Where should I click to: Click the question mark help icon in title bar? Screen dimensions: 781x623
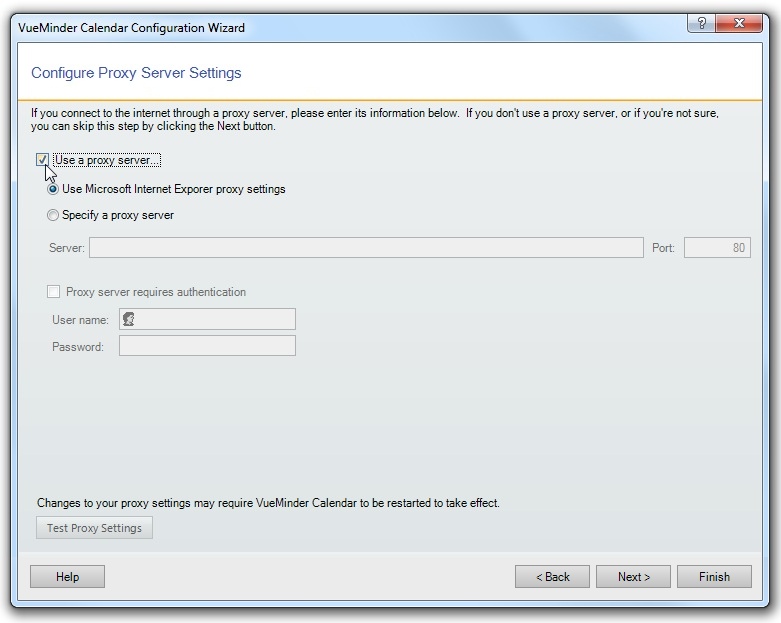click(x=702, y=23)
